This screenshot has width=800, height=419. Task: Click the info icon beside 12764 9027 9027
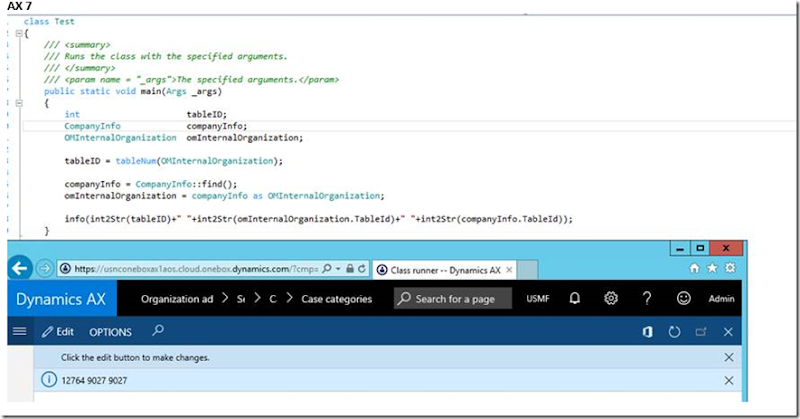(x=49, y=380)
